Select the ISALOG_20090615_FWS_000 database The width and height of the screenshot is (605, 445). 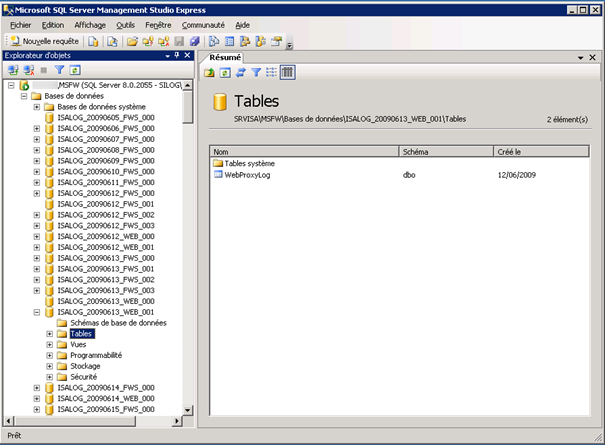pos(106,409)
